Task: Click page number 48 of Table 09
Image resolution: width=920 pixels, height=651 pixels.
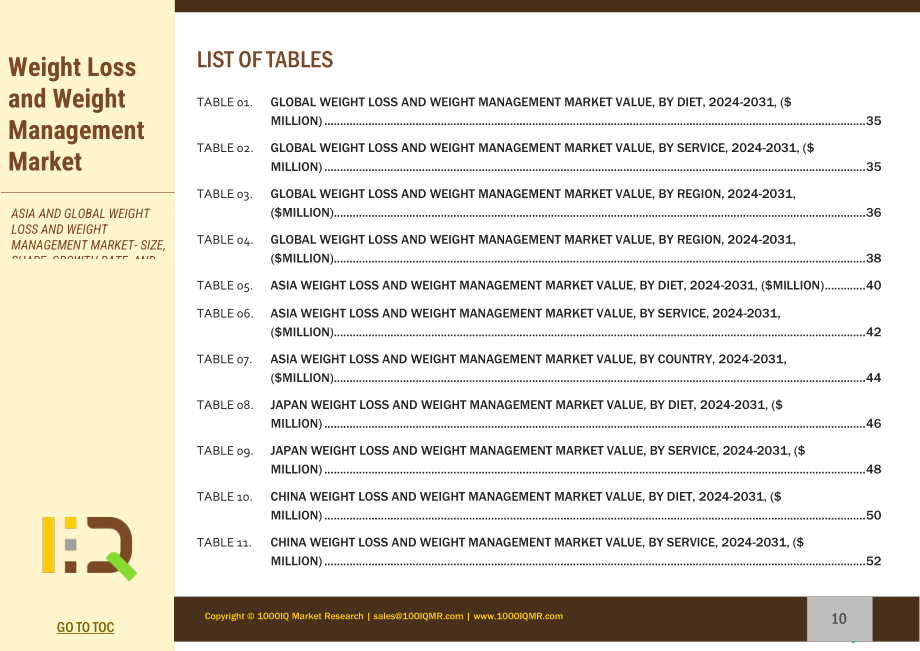Action: (874, 469)
